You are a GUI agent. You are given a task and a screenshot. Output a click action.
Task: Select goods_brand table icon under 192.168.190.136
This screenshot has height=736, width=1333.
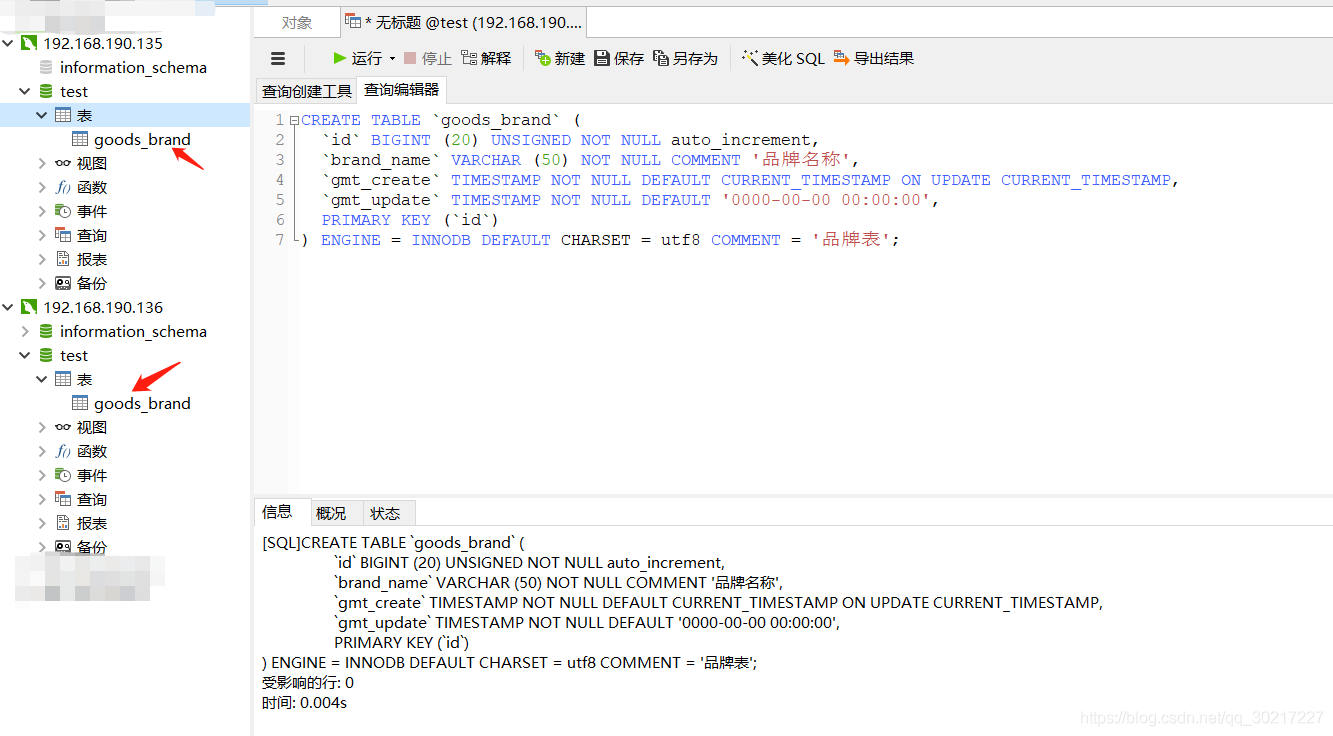[80, 404]
